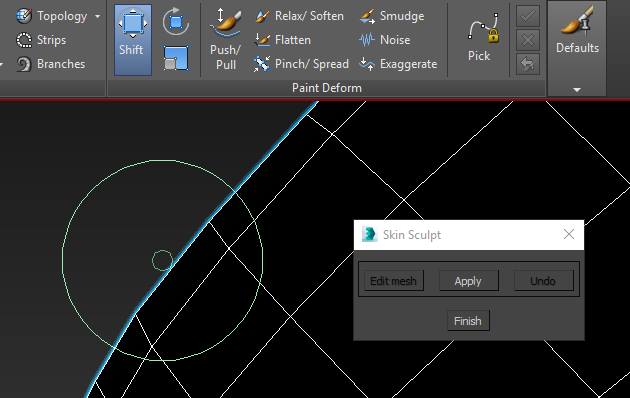Expand the Paint Deform panel arrow below Defaults
The height and width of the screenshot is (398, 630).
pos(577,90)
